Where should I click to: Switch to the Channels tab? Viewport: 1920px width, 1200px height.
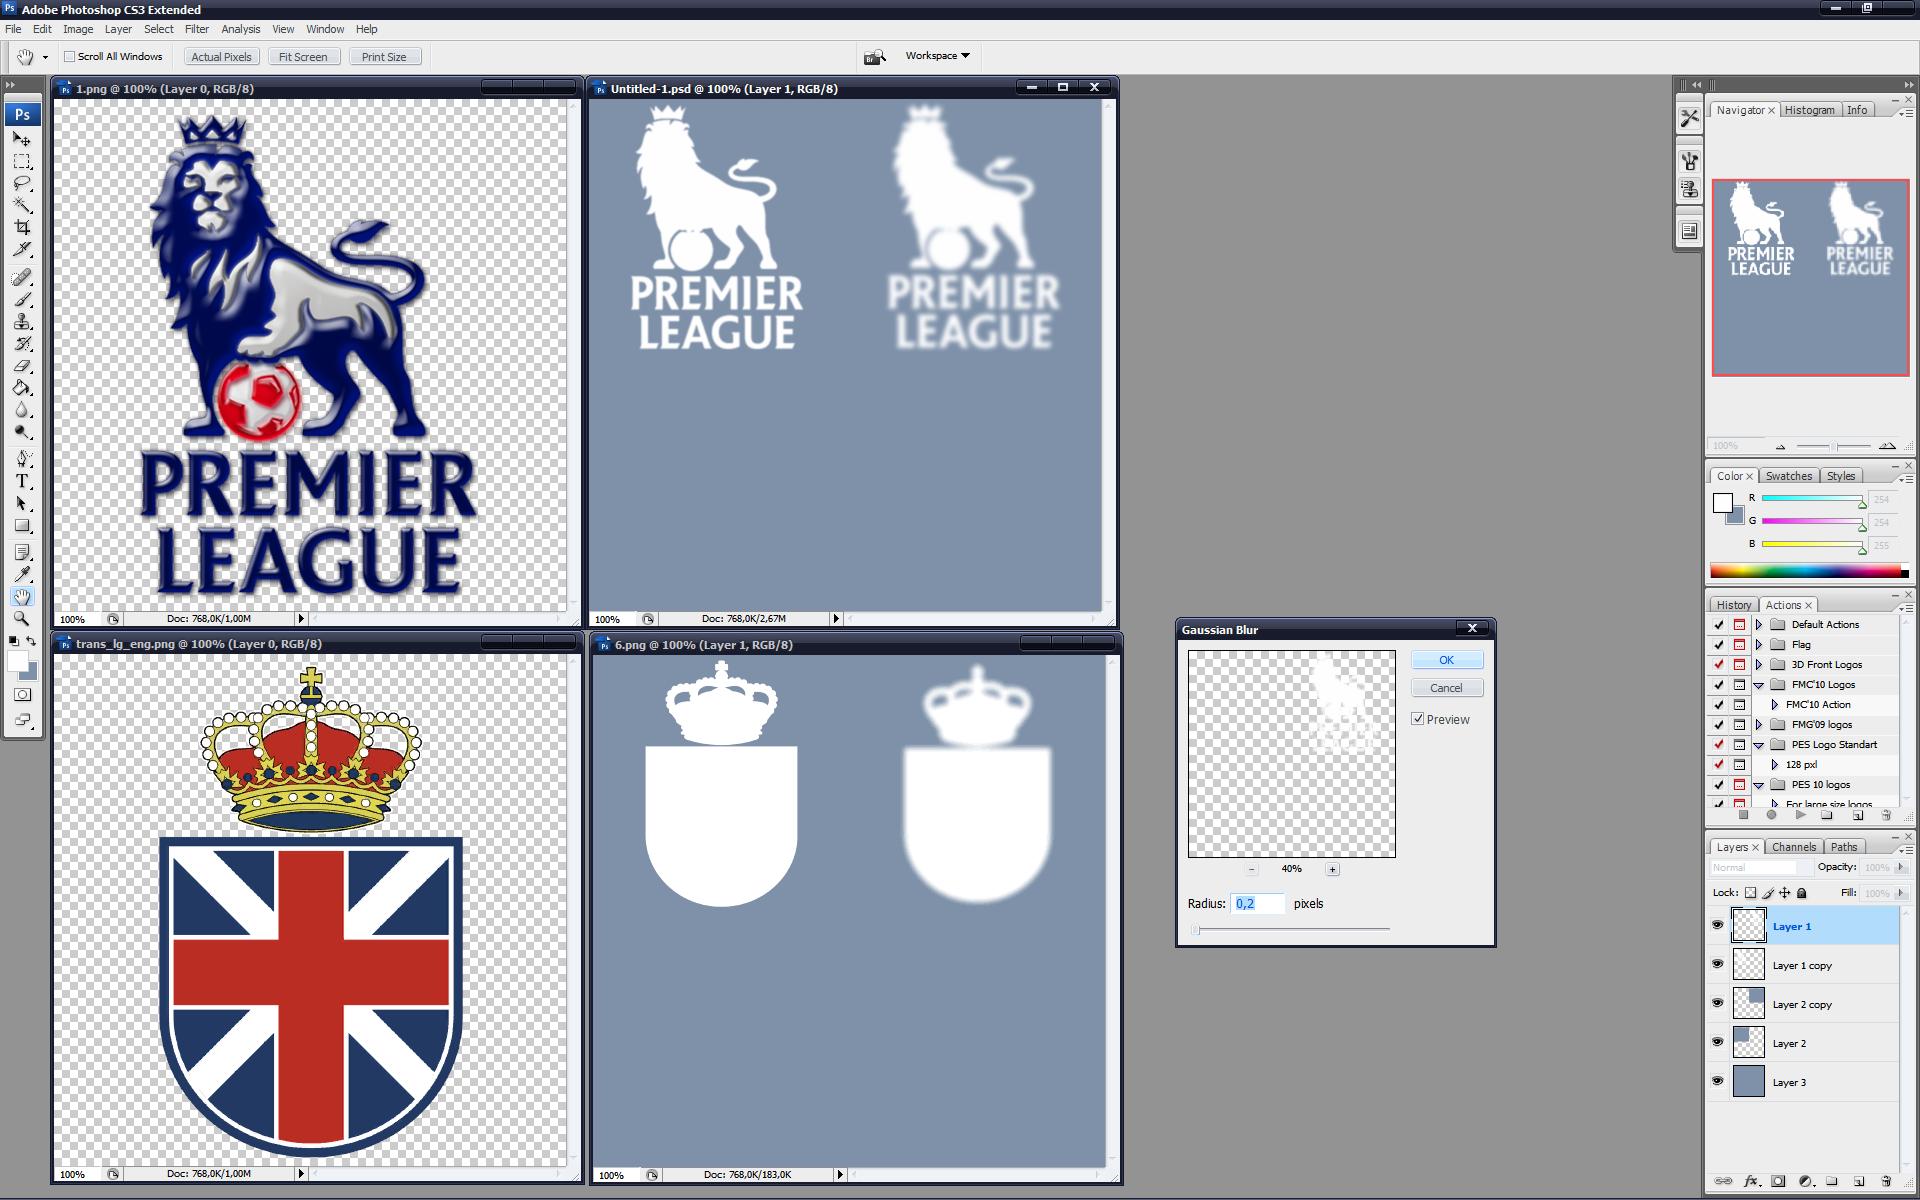click(1794, 847)
